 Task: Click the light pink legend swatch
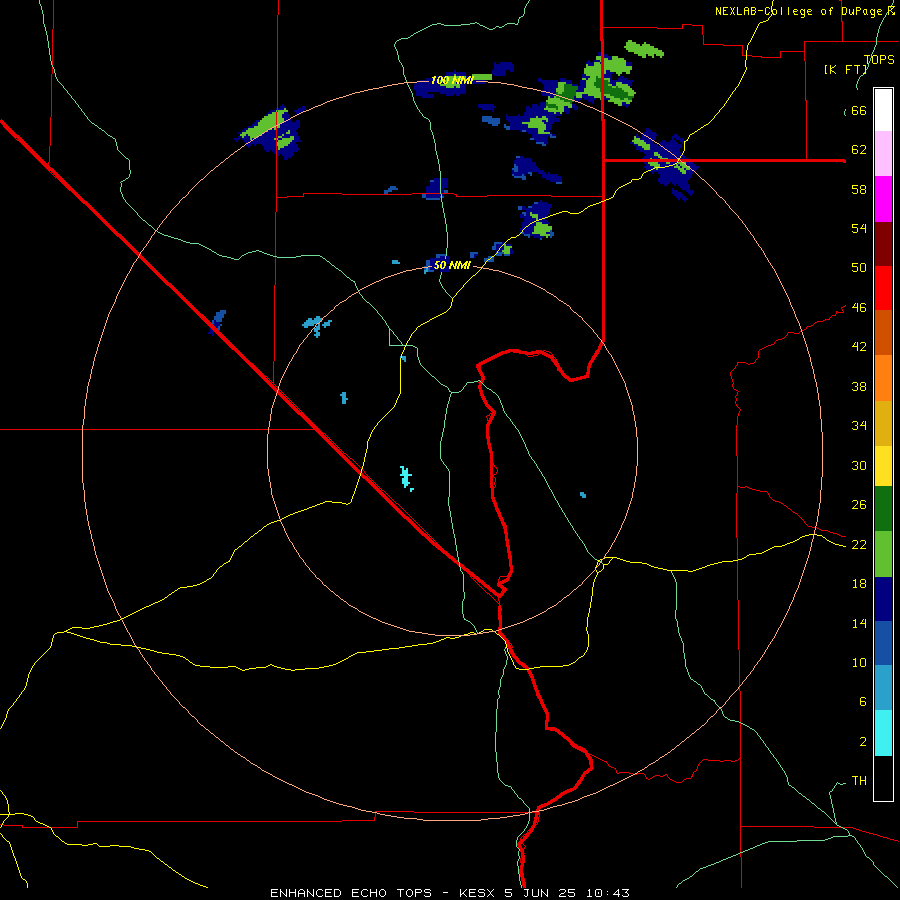883,154
